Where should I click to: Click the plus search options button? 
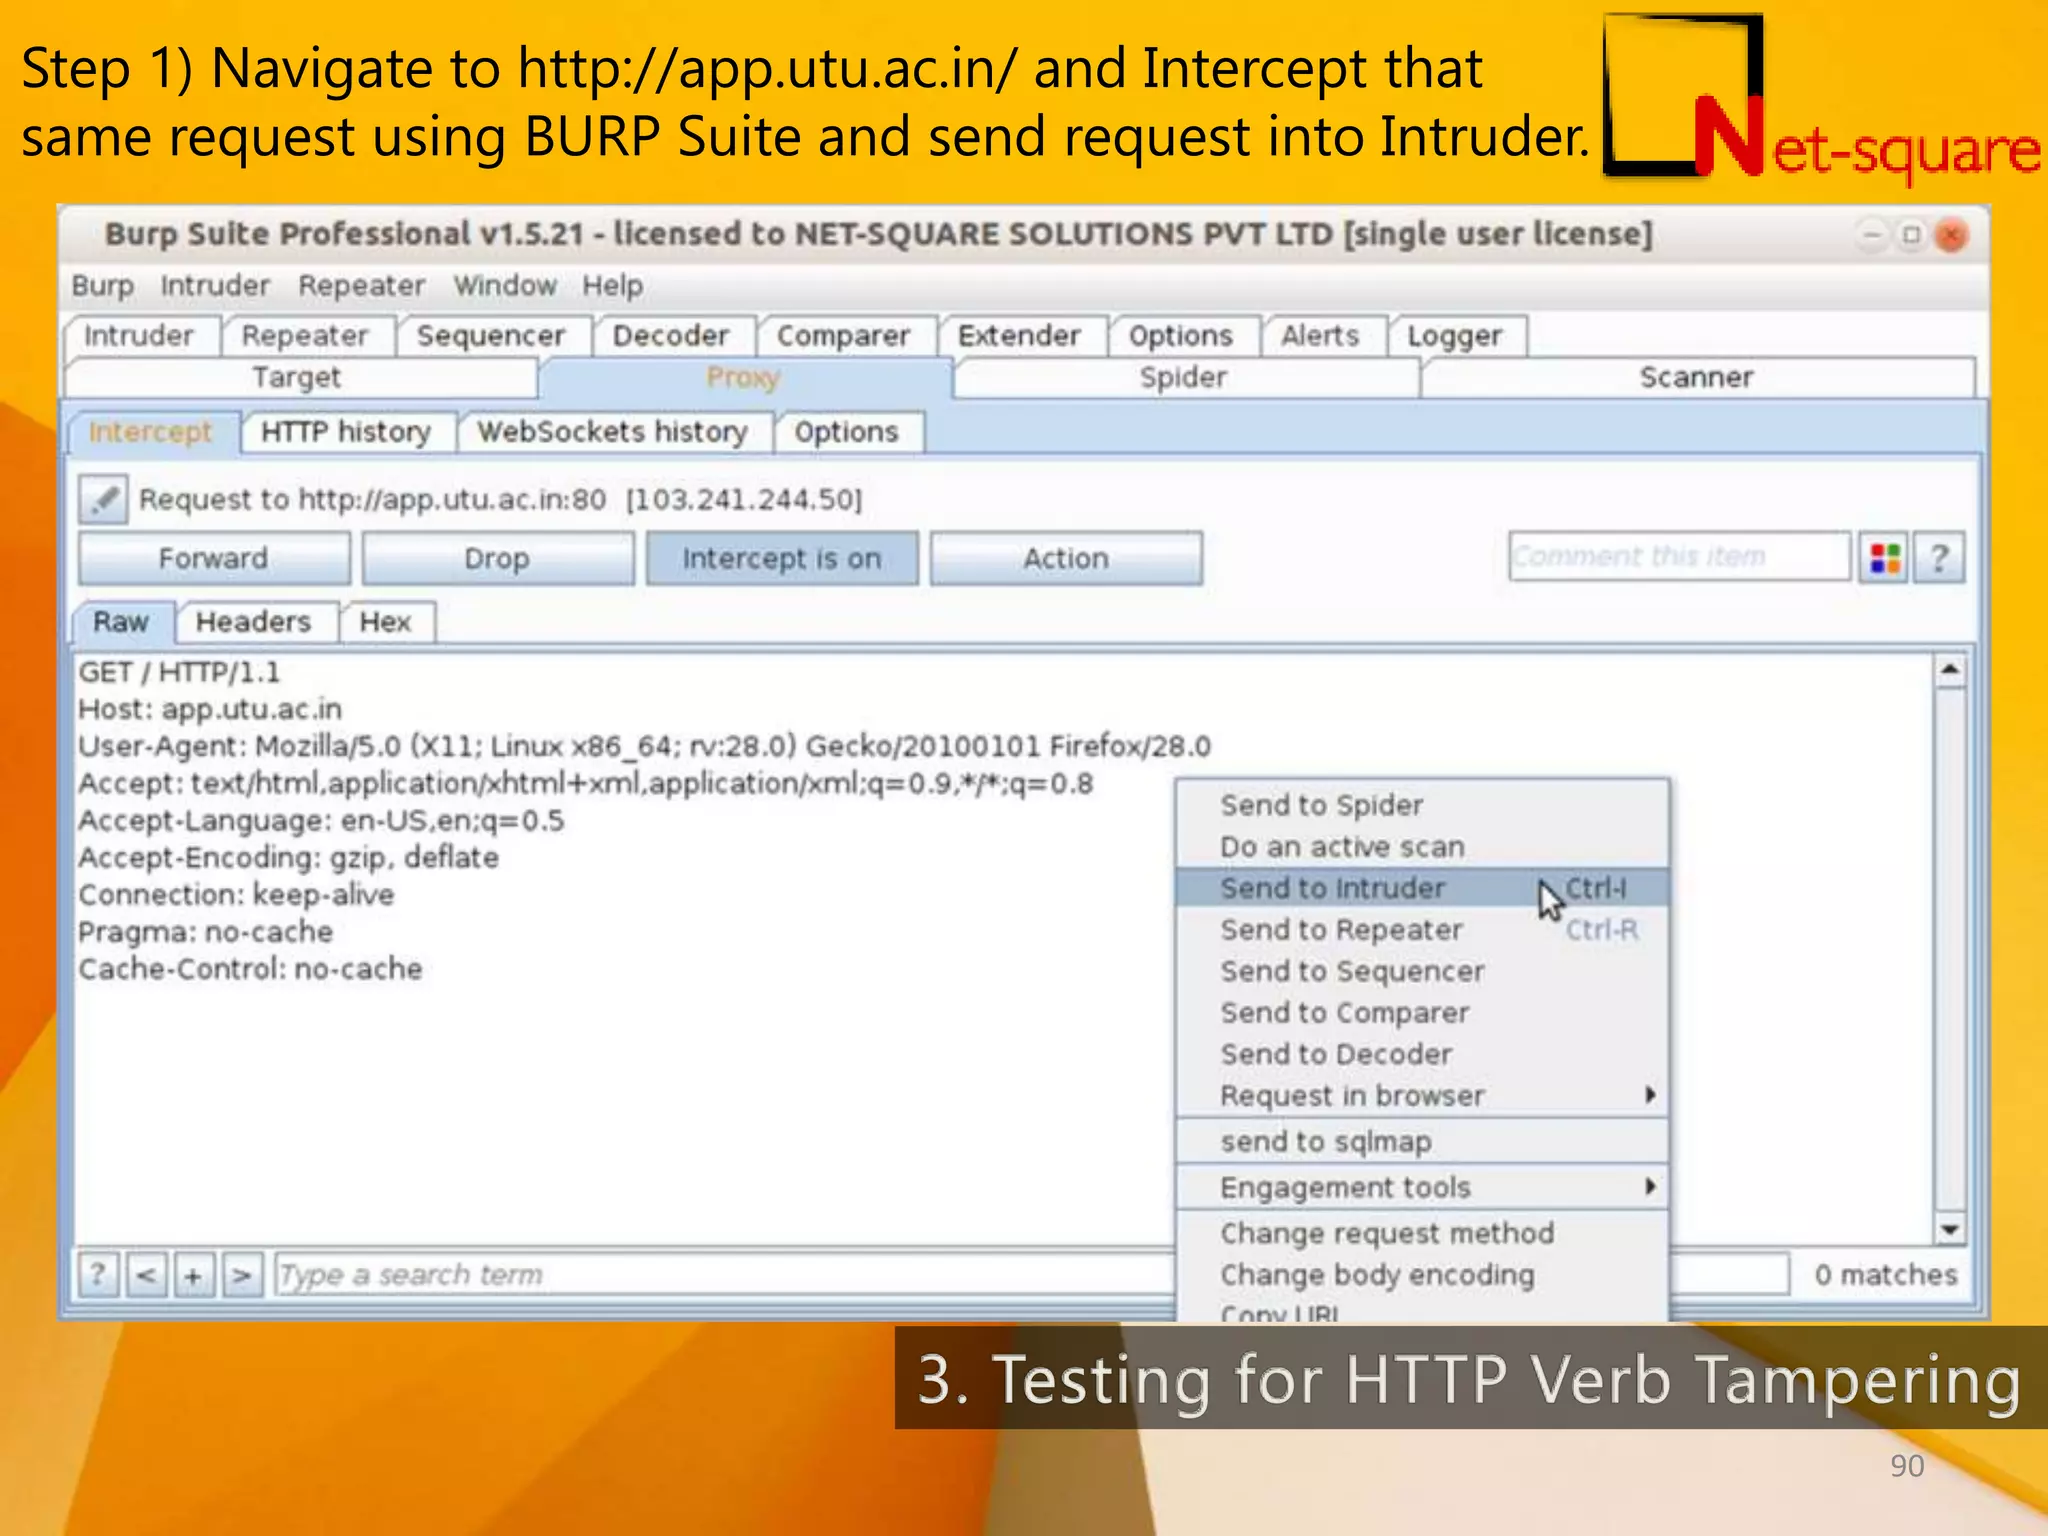pyautogui.click(x=194, y=1274)
